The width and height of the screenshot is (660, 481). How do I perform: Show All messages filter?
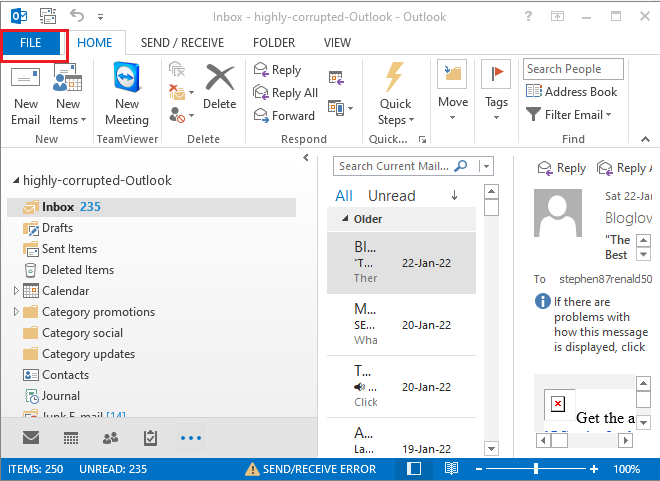pos(344,196)
